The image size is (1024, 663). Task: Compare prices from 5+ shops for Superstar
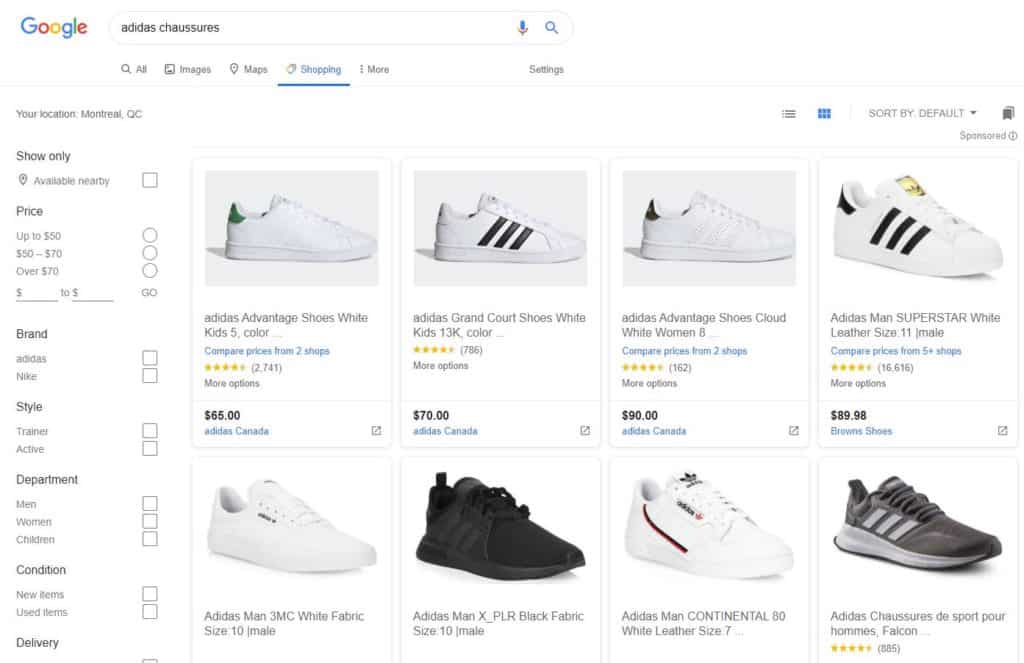pos(895,351)
